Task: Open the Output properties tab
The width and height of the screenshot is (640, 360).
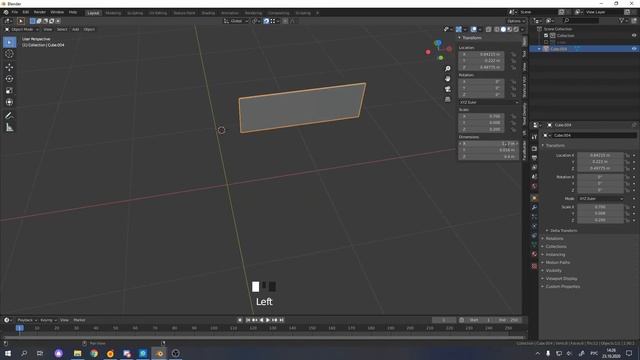Action: [x=534, y=158]
